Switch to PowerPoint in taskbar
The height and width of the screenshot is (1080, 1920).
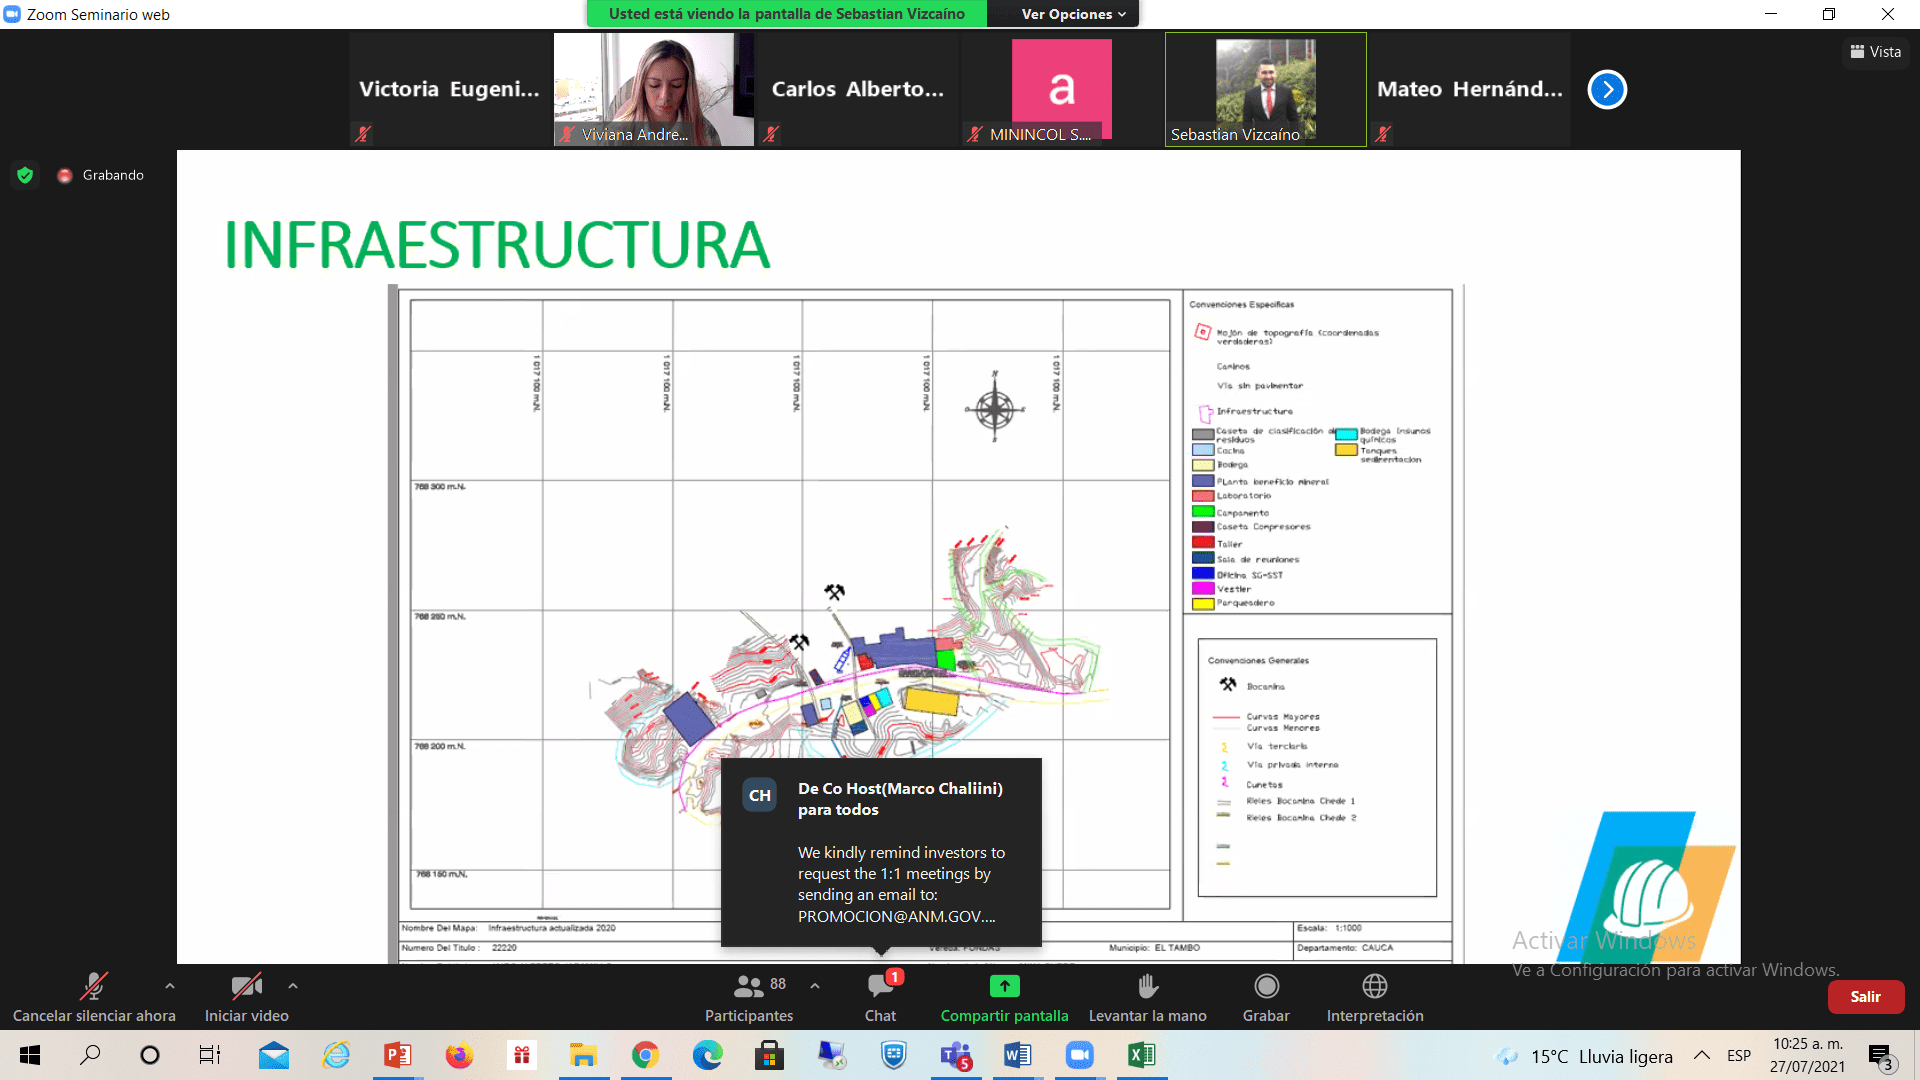pos(398,1055)
